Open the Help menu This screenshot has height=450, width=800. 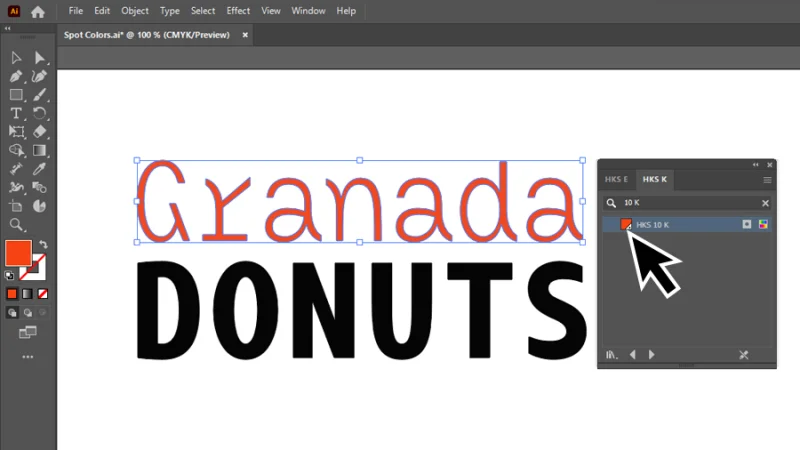click(346, 11)
